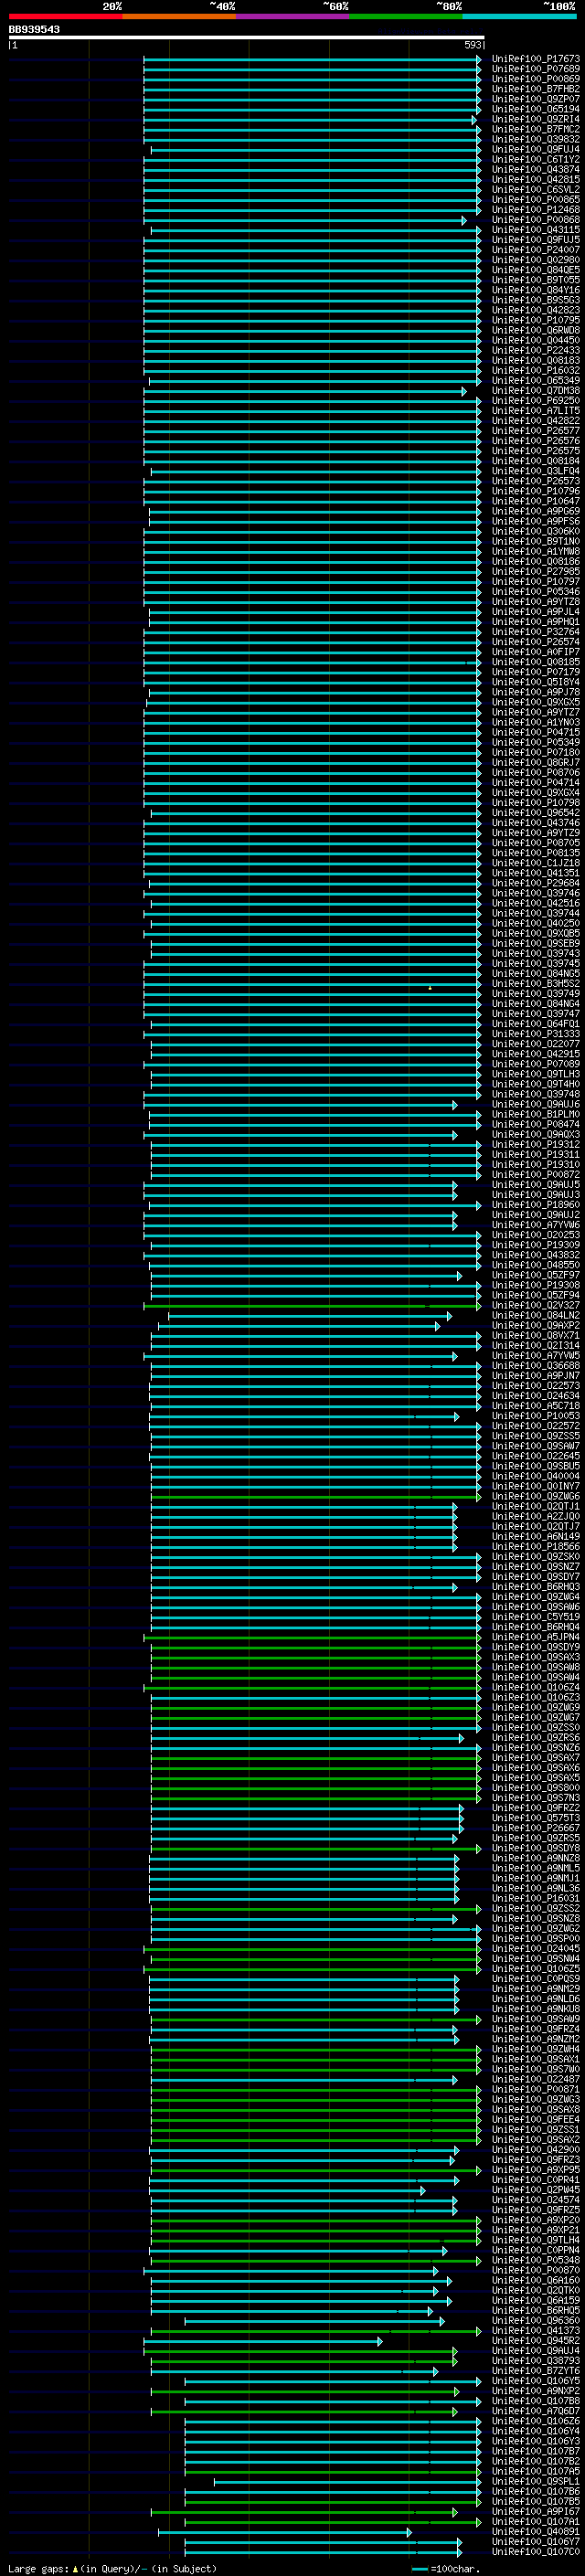Open hit UniRef100_P16032
Screen dimensions: 585x2576
536,370
